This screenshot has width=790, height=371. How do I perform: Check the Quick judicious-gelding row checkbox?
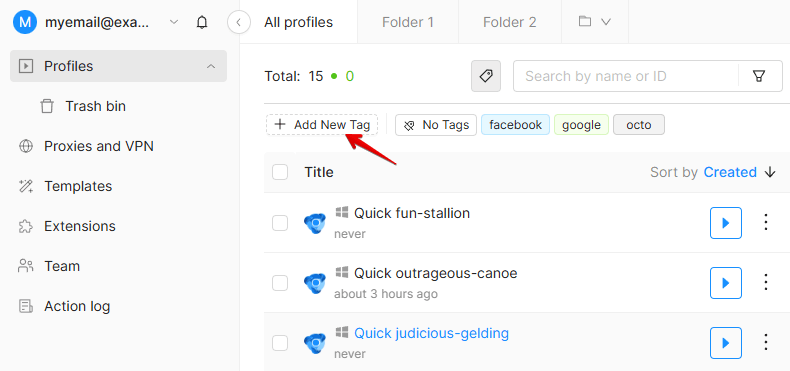(280, 343)
